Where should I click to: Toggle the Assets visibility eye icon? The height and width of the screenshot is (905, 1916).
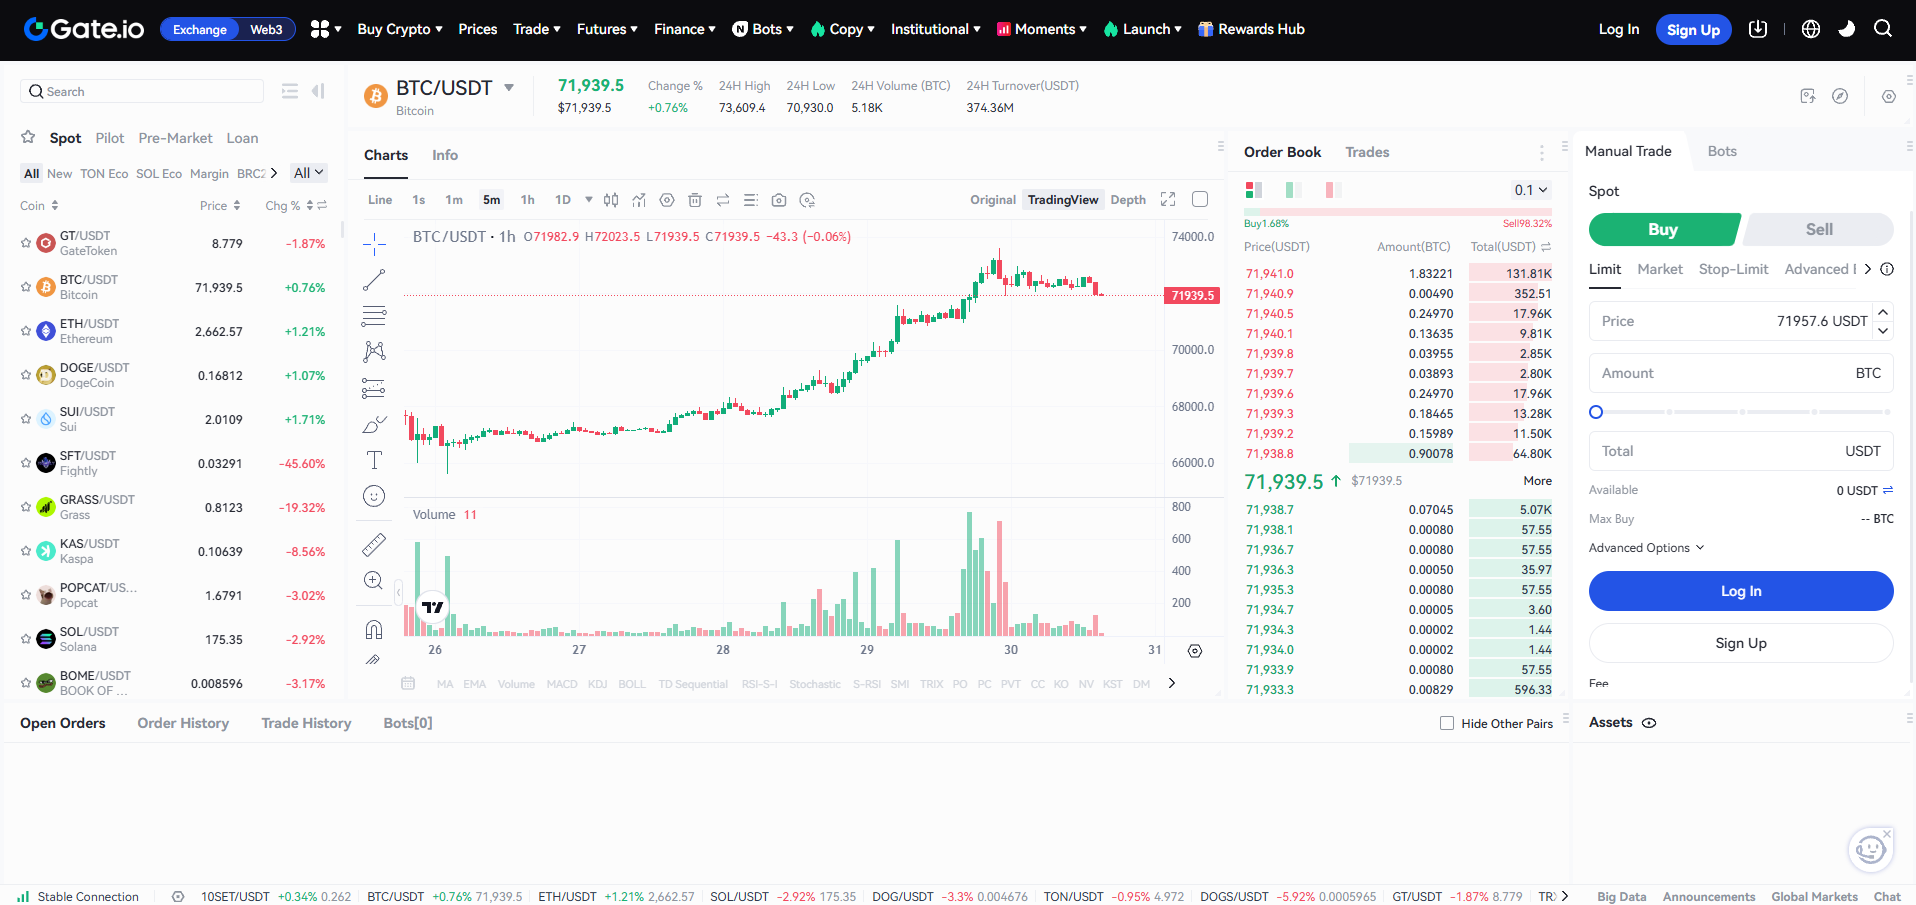(x=1649, y=723)
